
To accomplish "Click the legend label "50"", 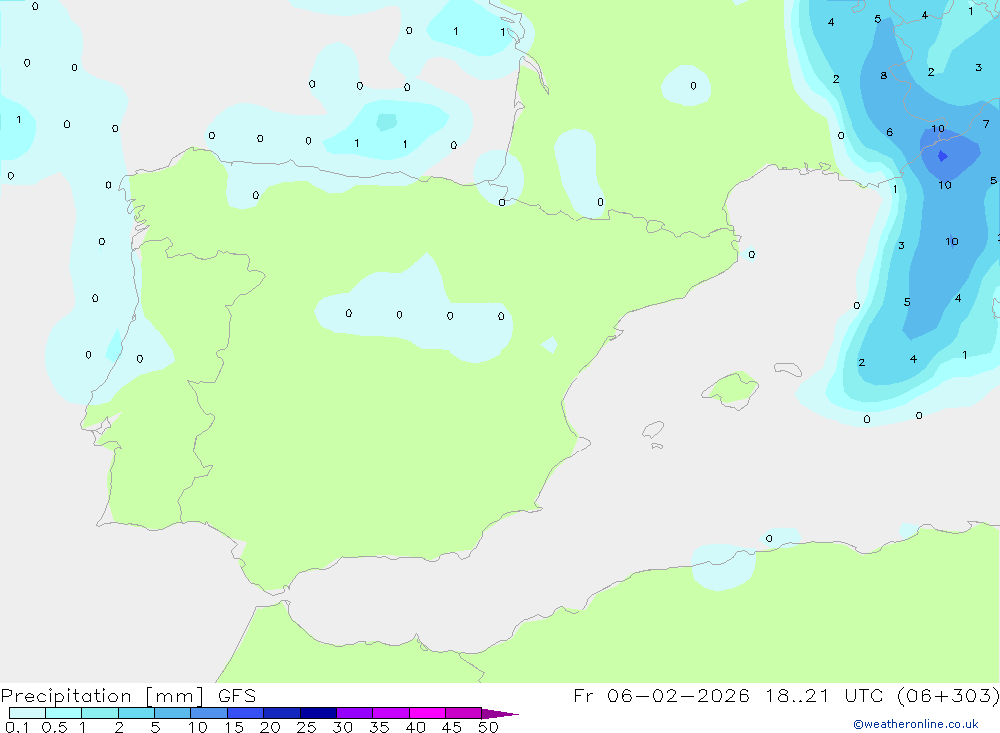I will 488,727.
